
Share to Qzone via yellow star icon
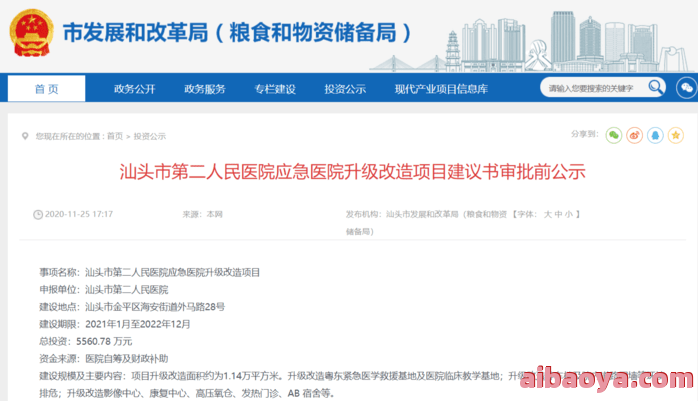676,135
